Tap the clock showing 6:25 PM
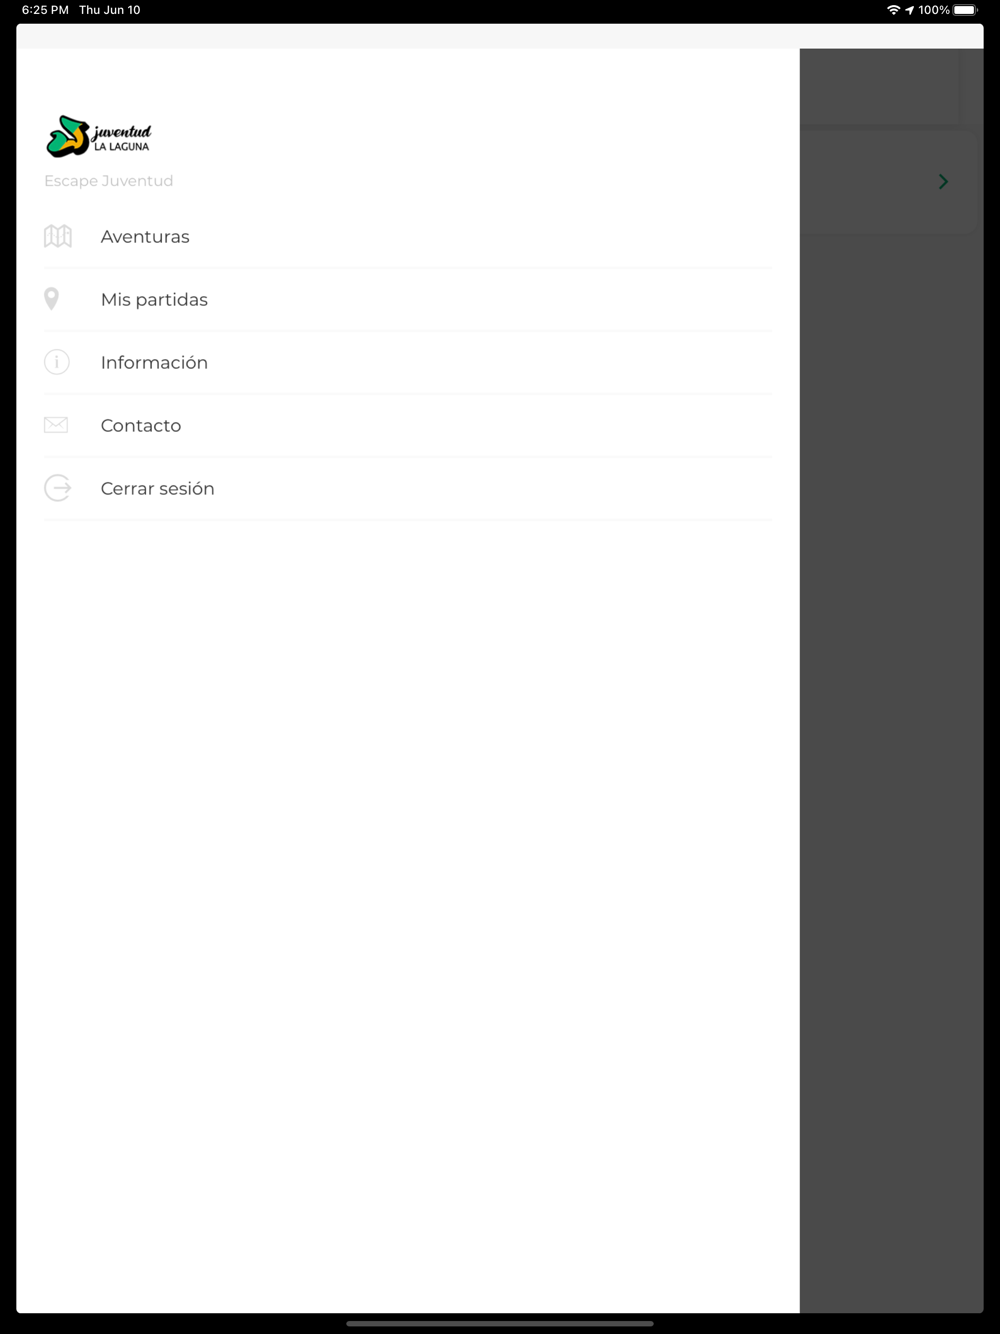The width and height of the screenshot is (1000, 1334). [x=45, y=10]
